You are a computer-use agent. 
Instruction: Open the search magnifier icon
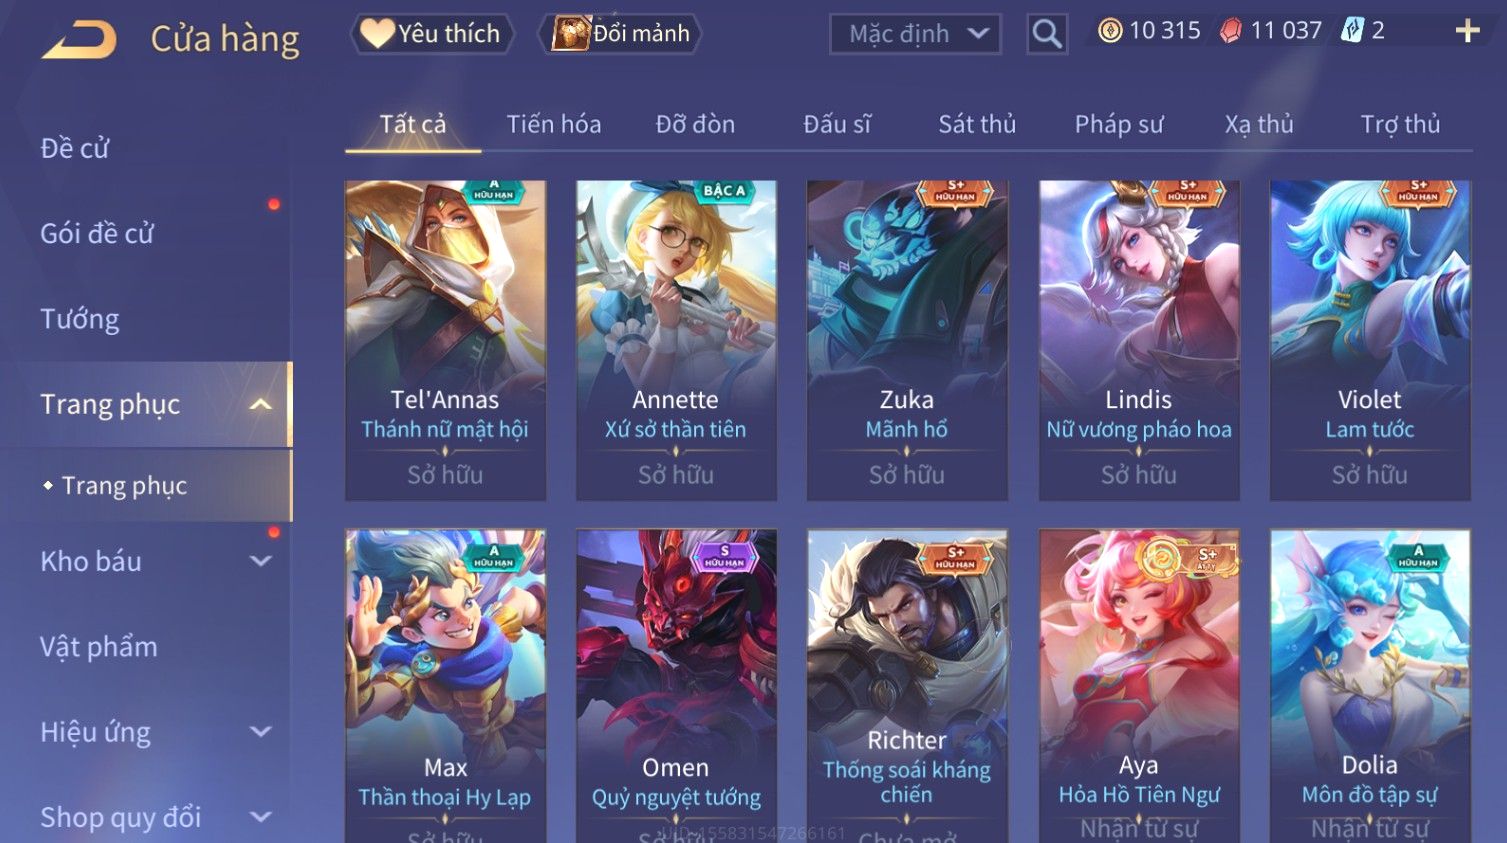(x=1047, y=34)
